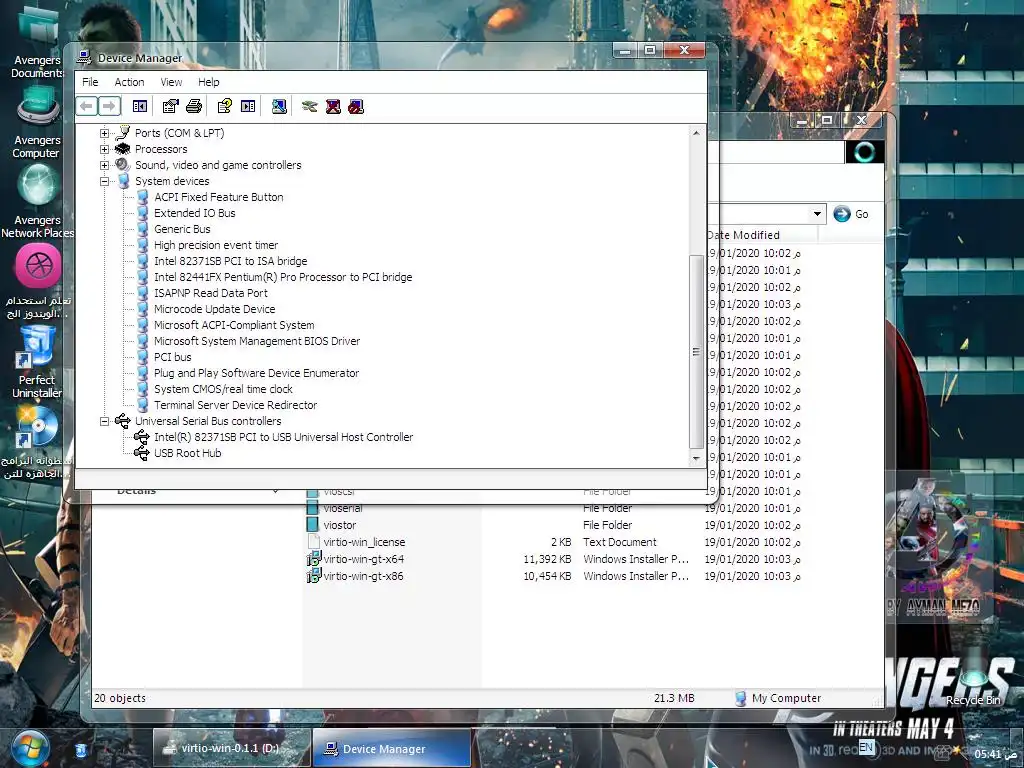Select ACPI Fixed Feature Button device
The image size is (1024, 768).
tap(218, 197)
